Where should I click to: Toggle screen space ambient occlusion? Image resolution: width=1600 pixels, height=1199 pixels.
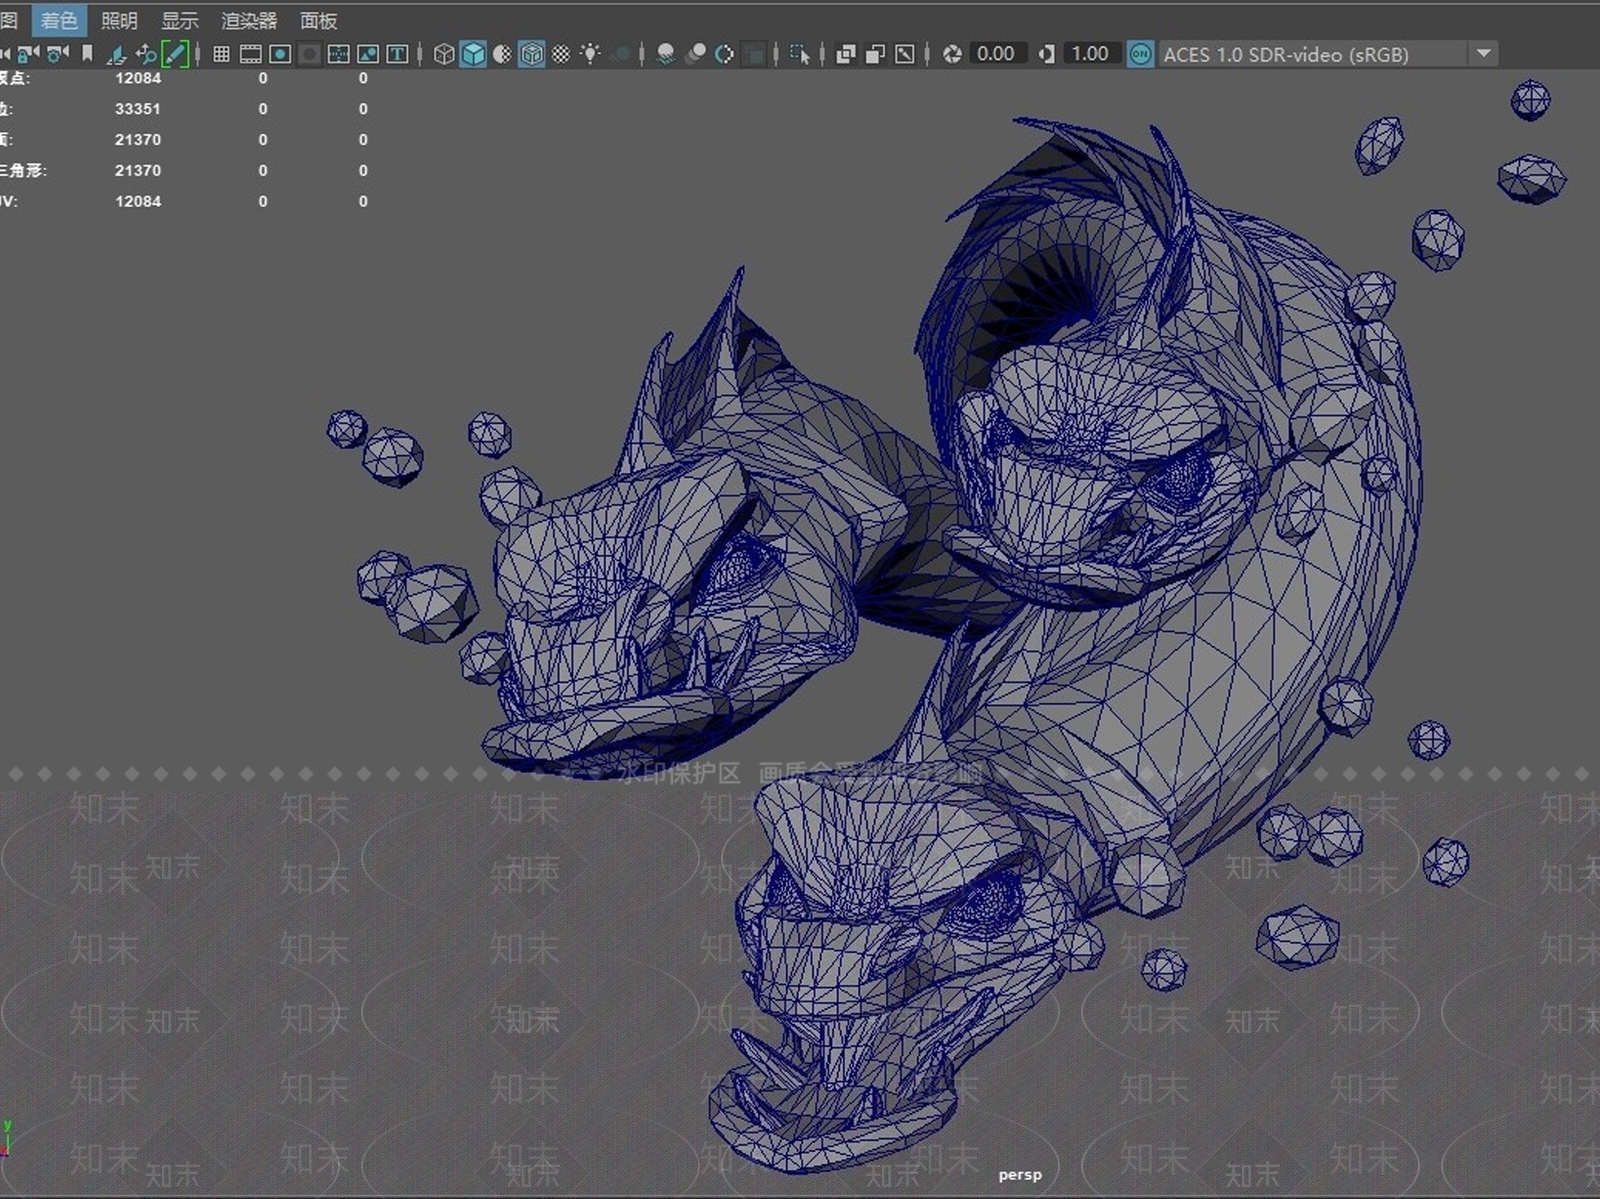(x=666, y=54)
